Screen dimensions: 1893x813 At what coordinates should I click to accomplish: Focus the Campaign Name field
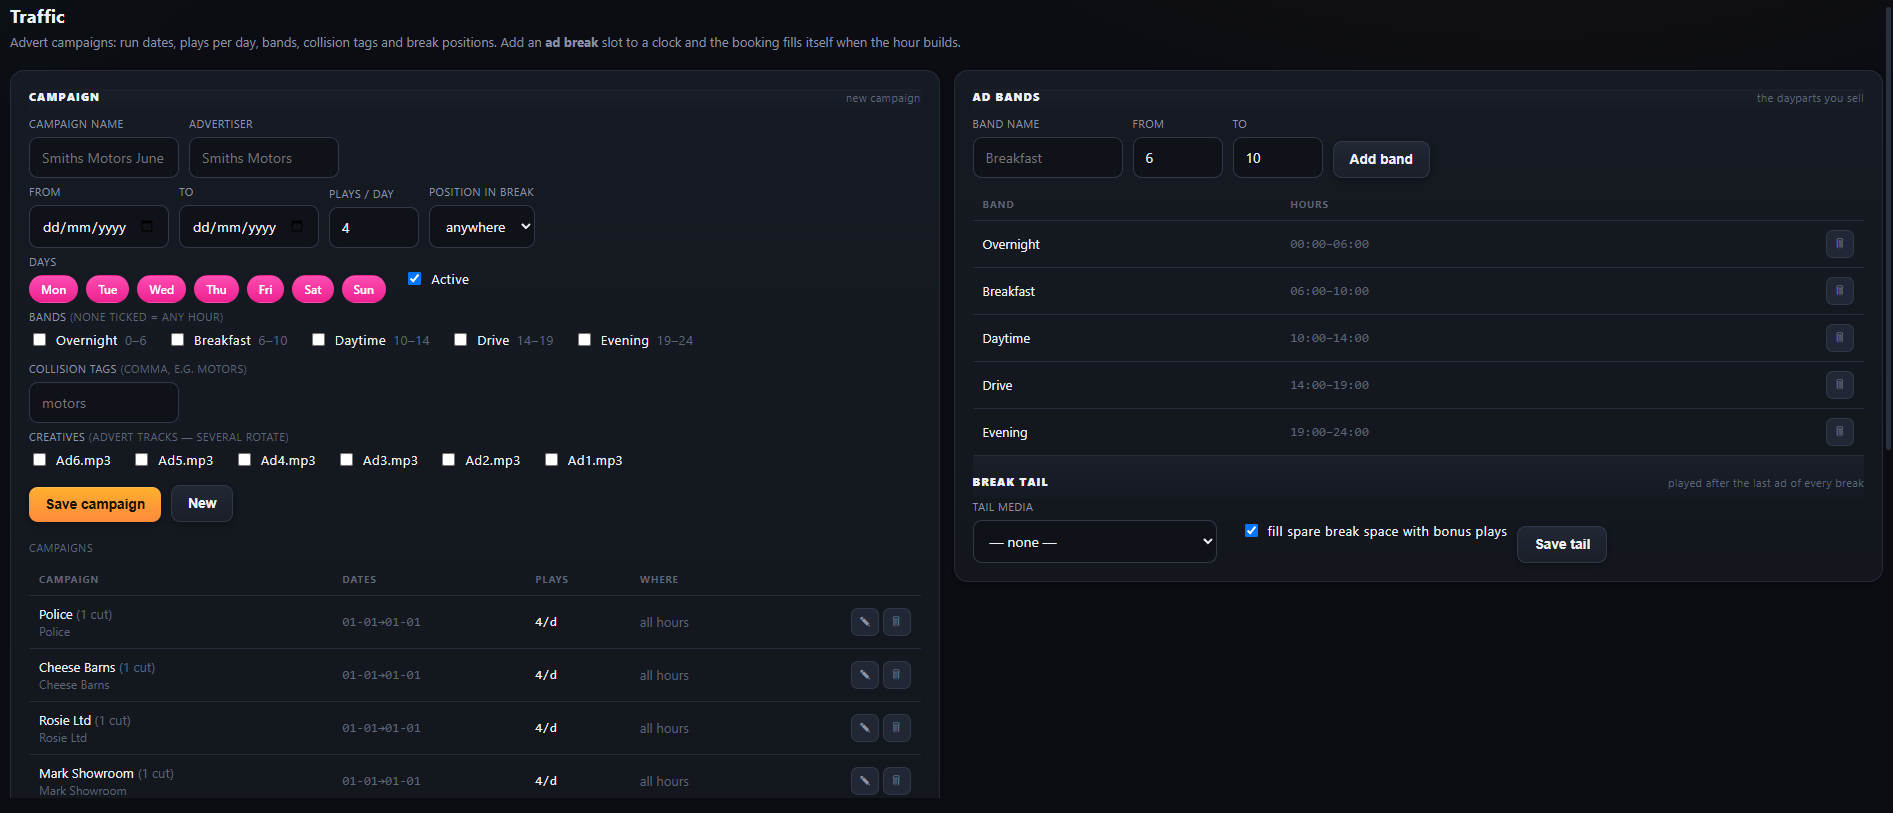(104, 158)
